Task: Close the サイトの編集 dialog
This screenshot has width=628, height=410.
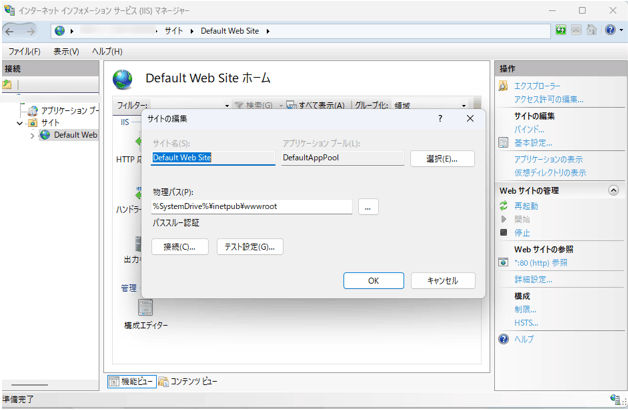Action: pos(470,119)
